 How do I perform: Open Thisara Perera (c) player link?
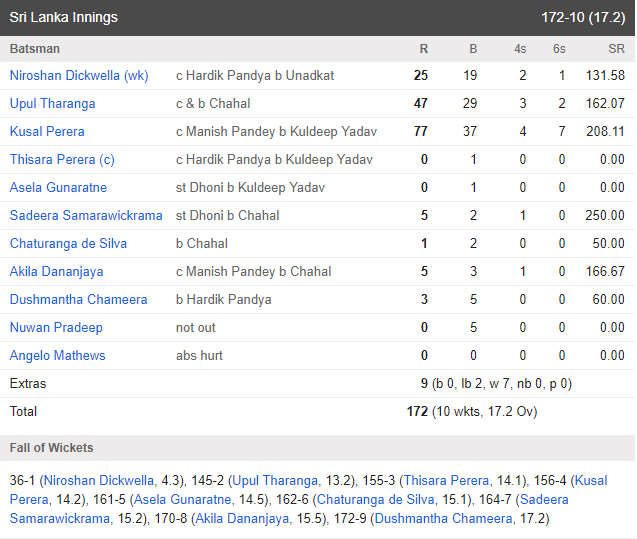(x=62, y=160)
